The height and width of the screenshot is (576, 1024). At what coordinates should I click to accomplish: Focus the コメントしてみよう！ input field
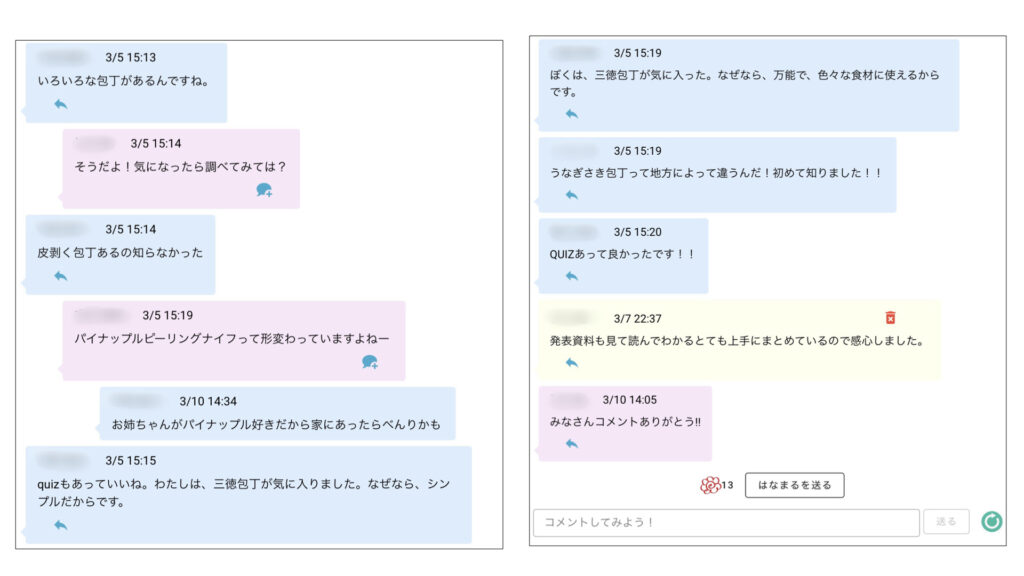(725, 522)
